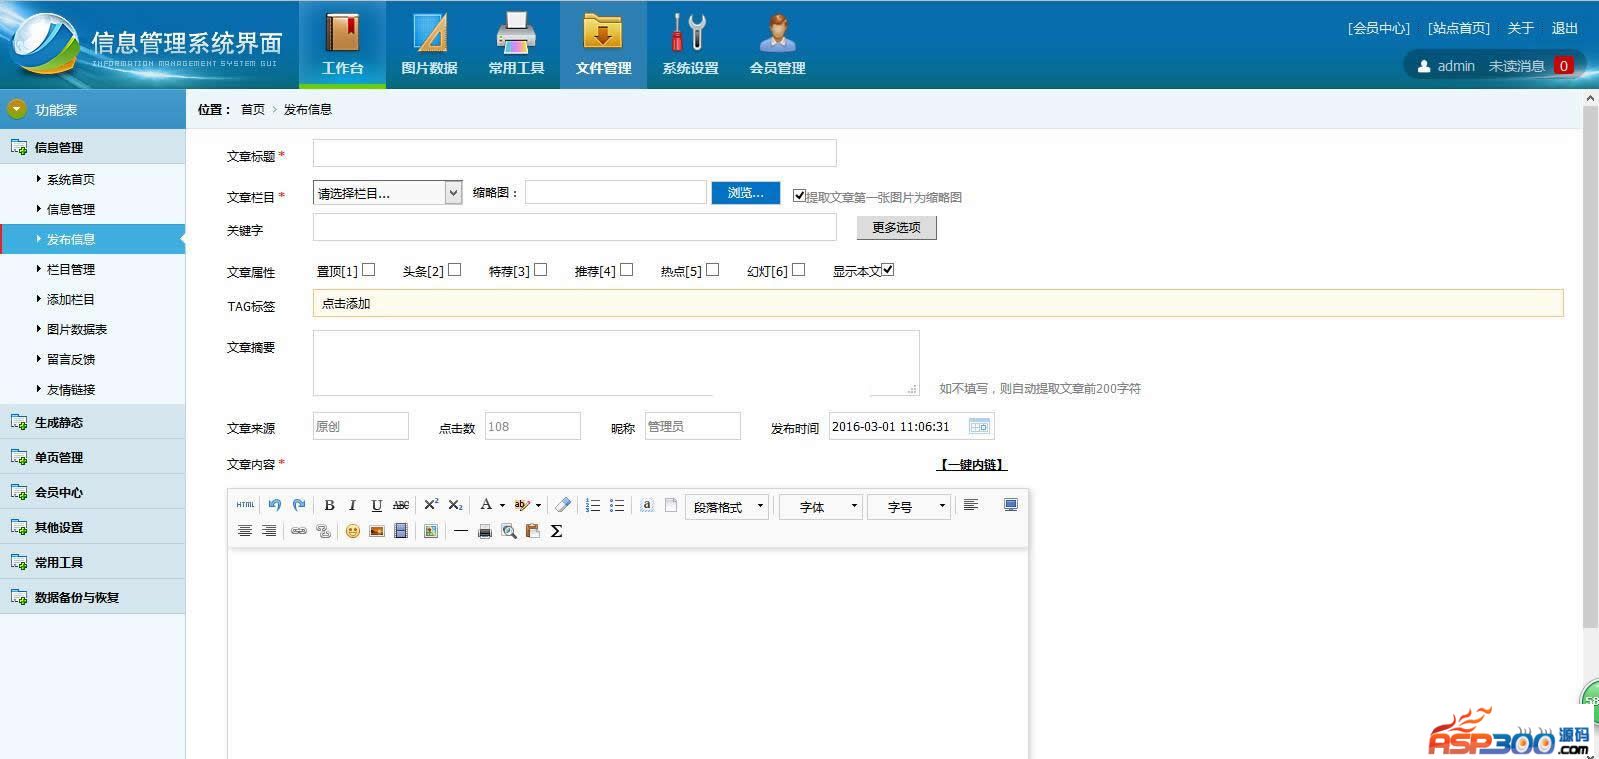Click the 更多选项 button
The width and height of the screenshot is (1599, 759).
click(896, 228)
